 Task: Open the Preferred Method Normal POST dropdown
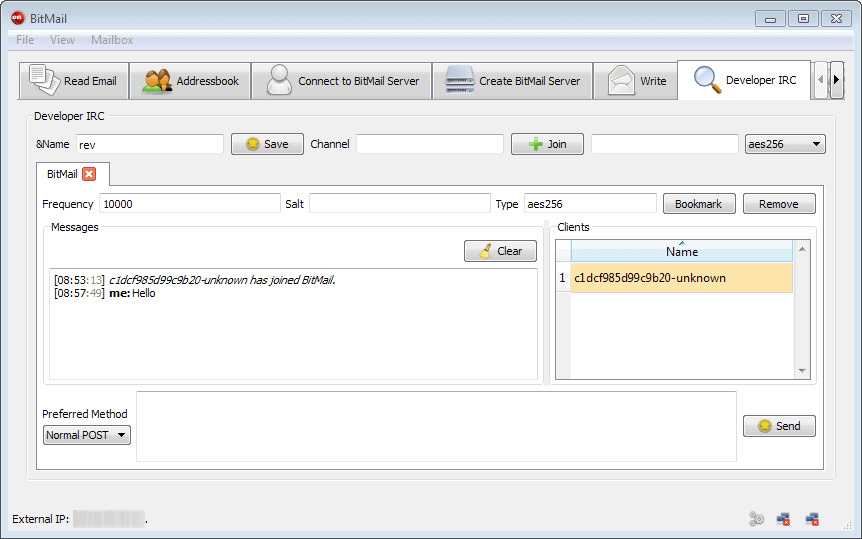point(87,435)
